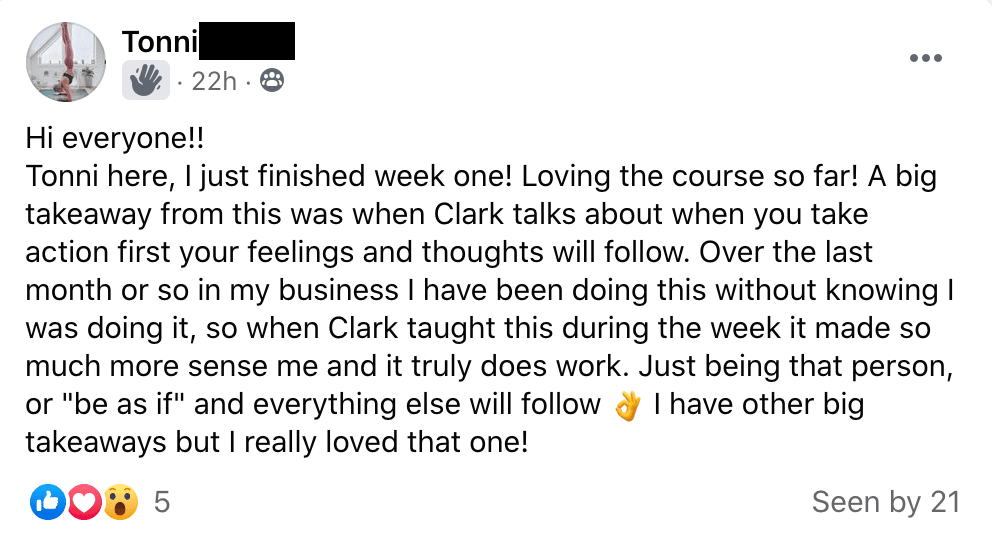Click the group privacy icon beside 22h
Screen dimensions: 992x534
tap(271, 80)
